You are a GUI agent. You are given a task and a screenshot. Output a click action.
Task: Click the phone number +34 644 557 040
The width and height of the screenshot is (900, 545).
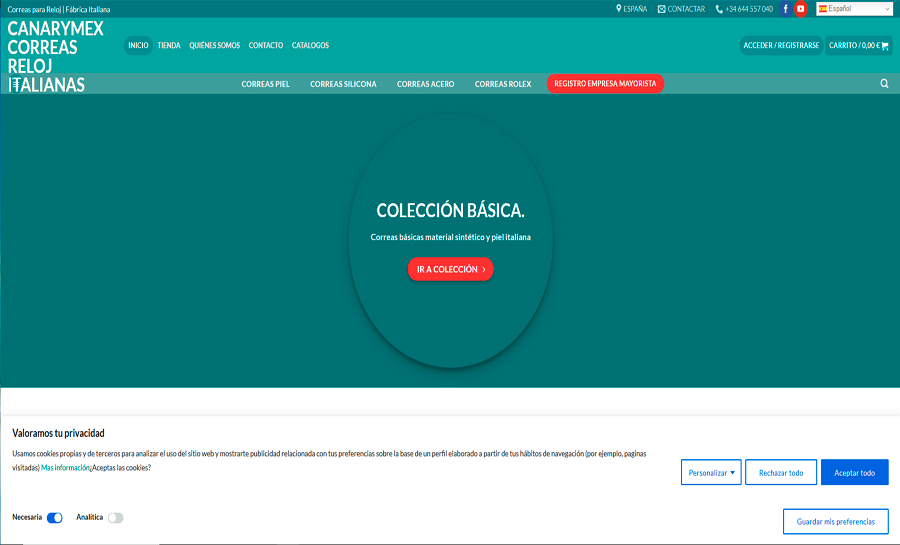744,9
